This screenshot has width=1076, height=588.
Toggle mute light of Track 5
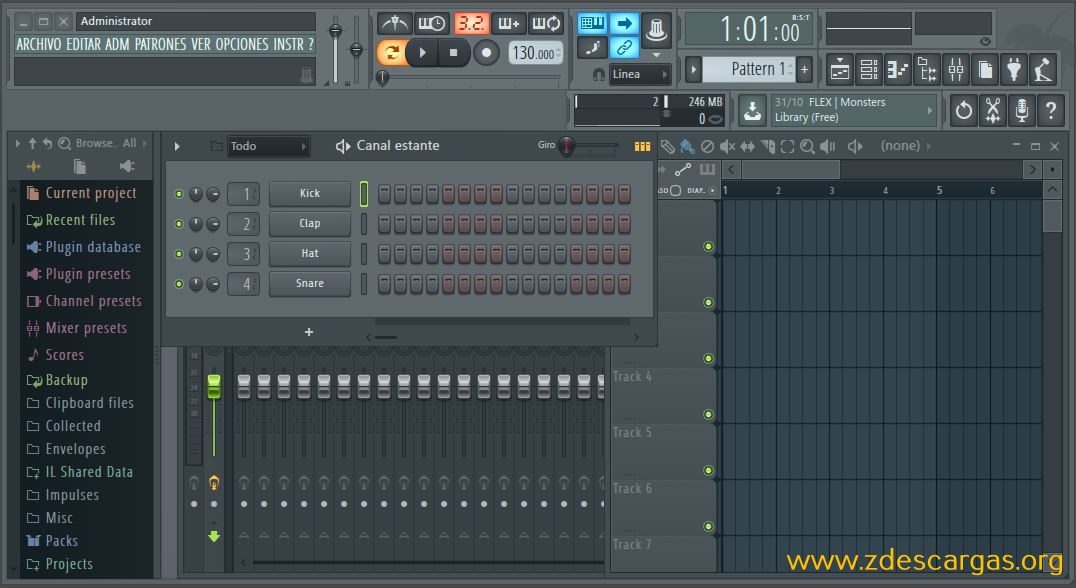click(x=708, y=471)
